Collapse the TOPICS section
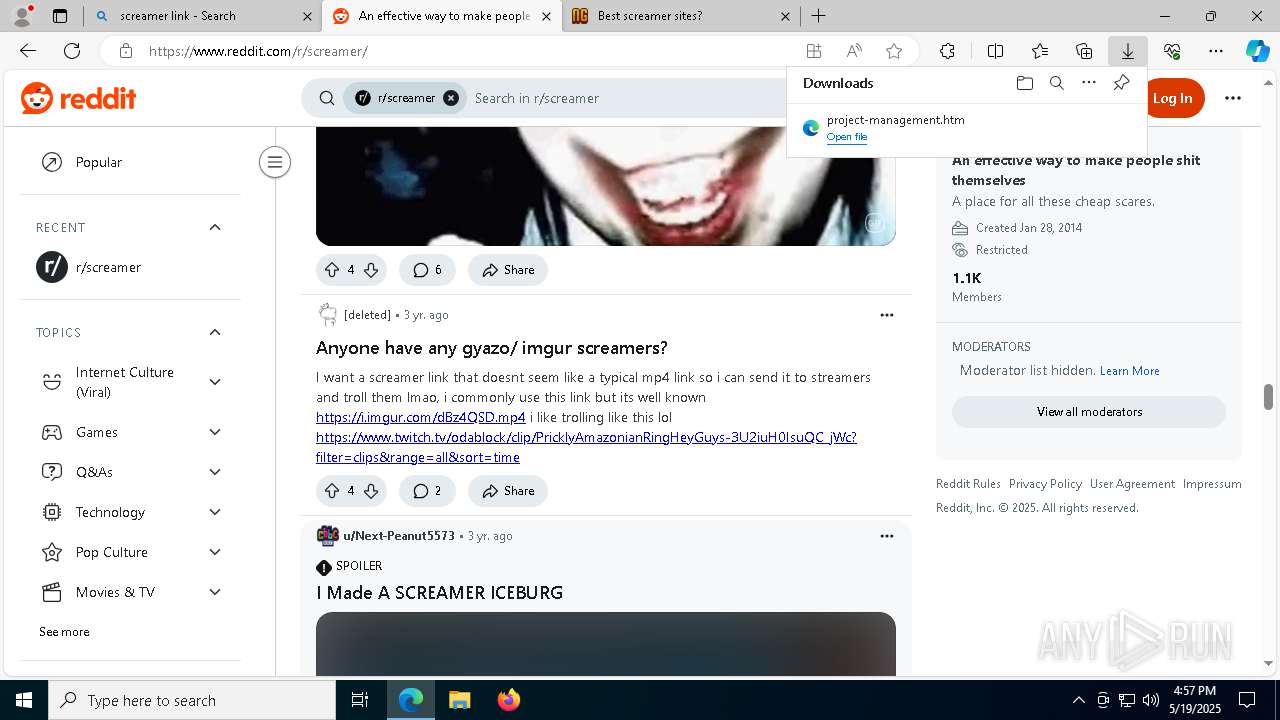Screen dimensions: 1280x720 [215, 332]
